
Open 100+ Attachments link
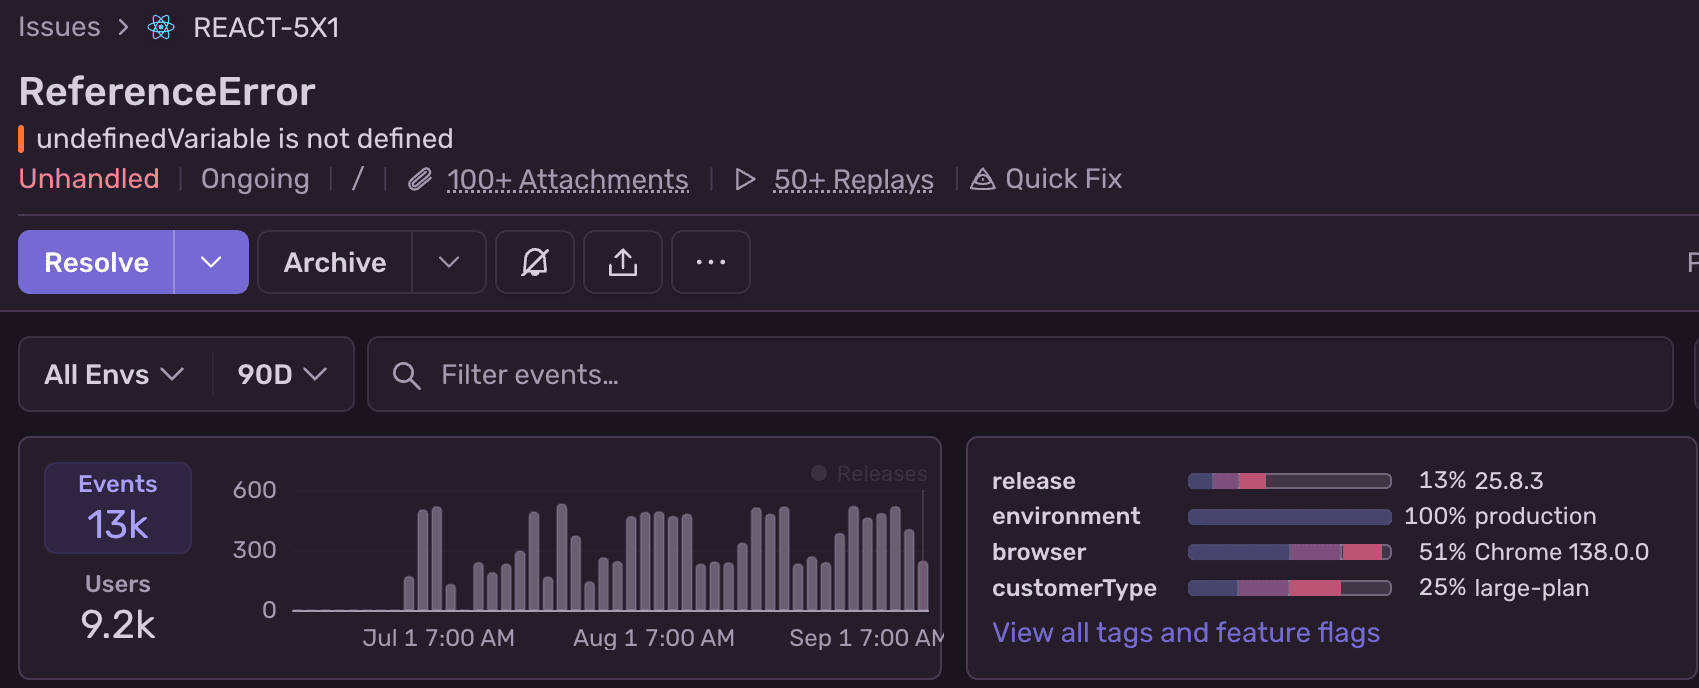coord(567,179)
